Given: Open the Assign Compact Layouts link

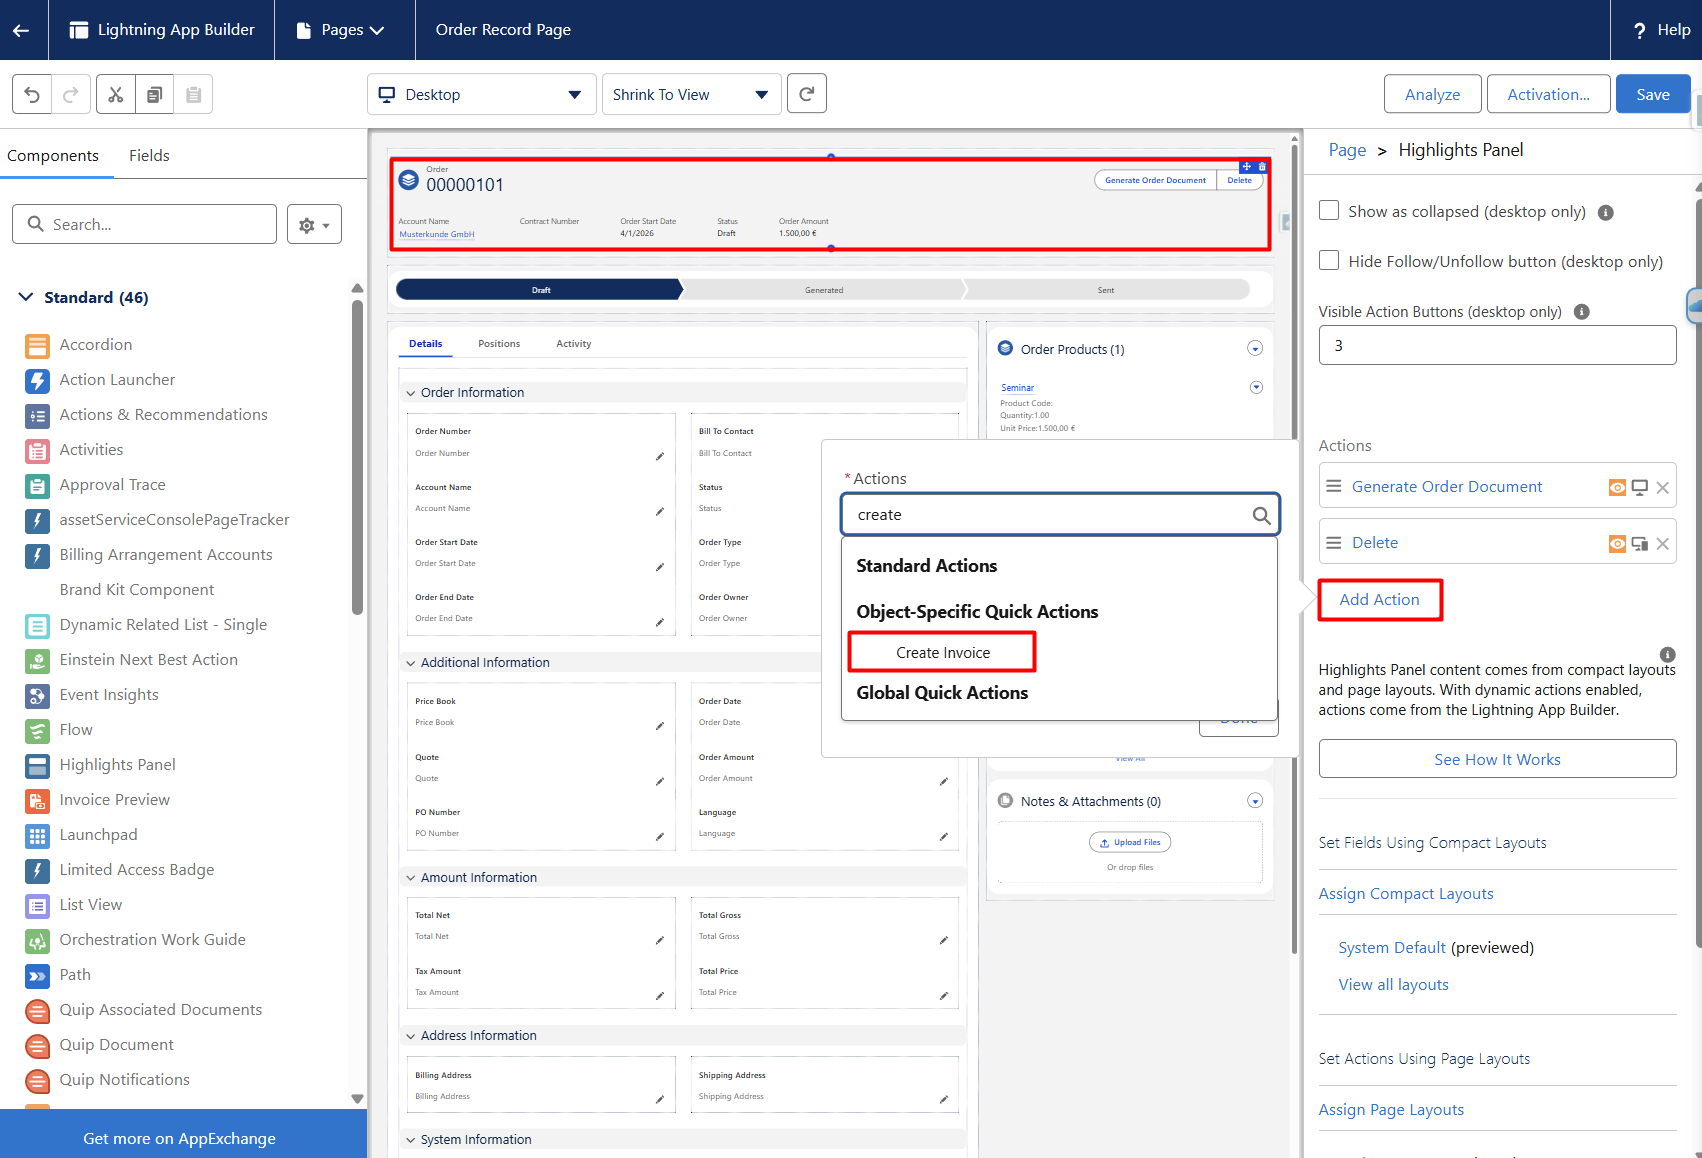Looking at the screenshot, I should (x=1406, y=894).
